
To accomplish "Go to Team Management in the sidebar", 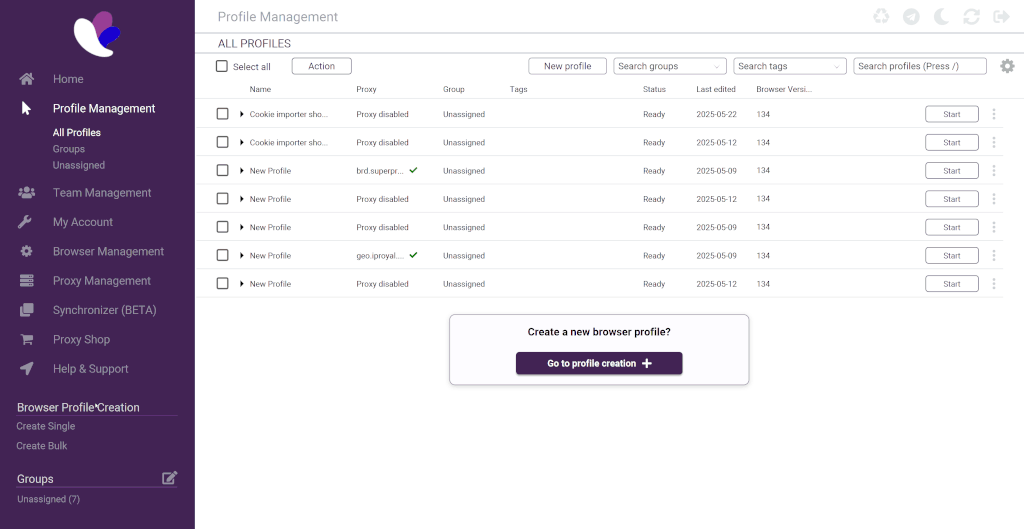I will coord(101,193).
